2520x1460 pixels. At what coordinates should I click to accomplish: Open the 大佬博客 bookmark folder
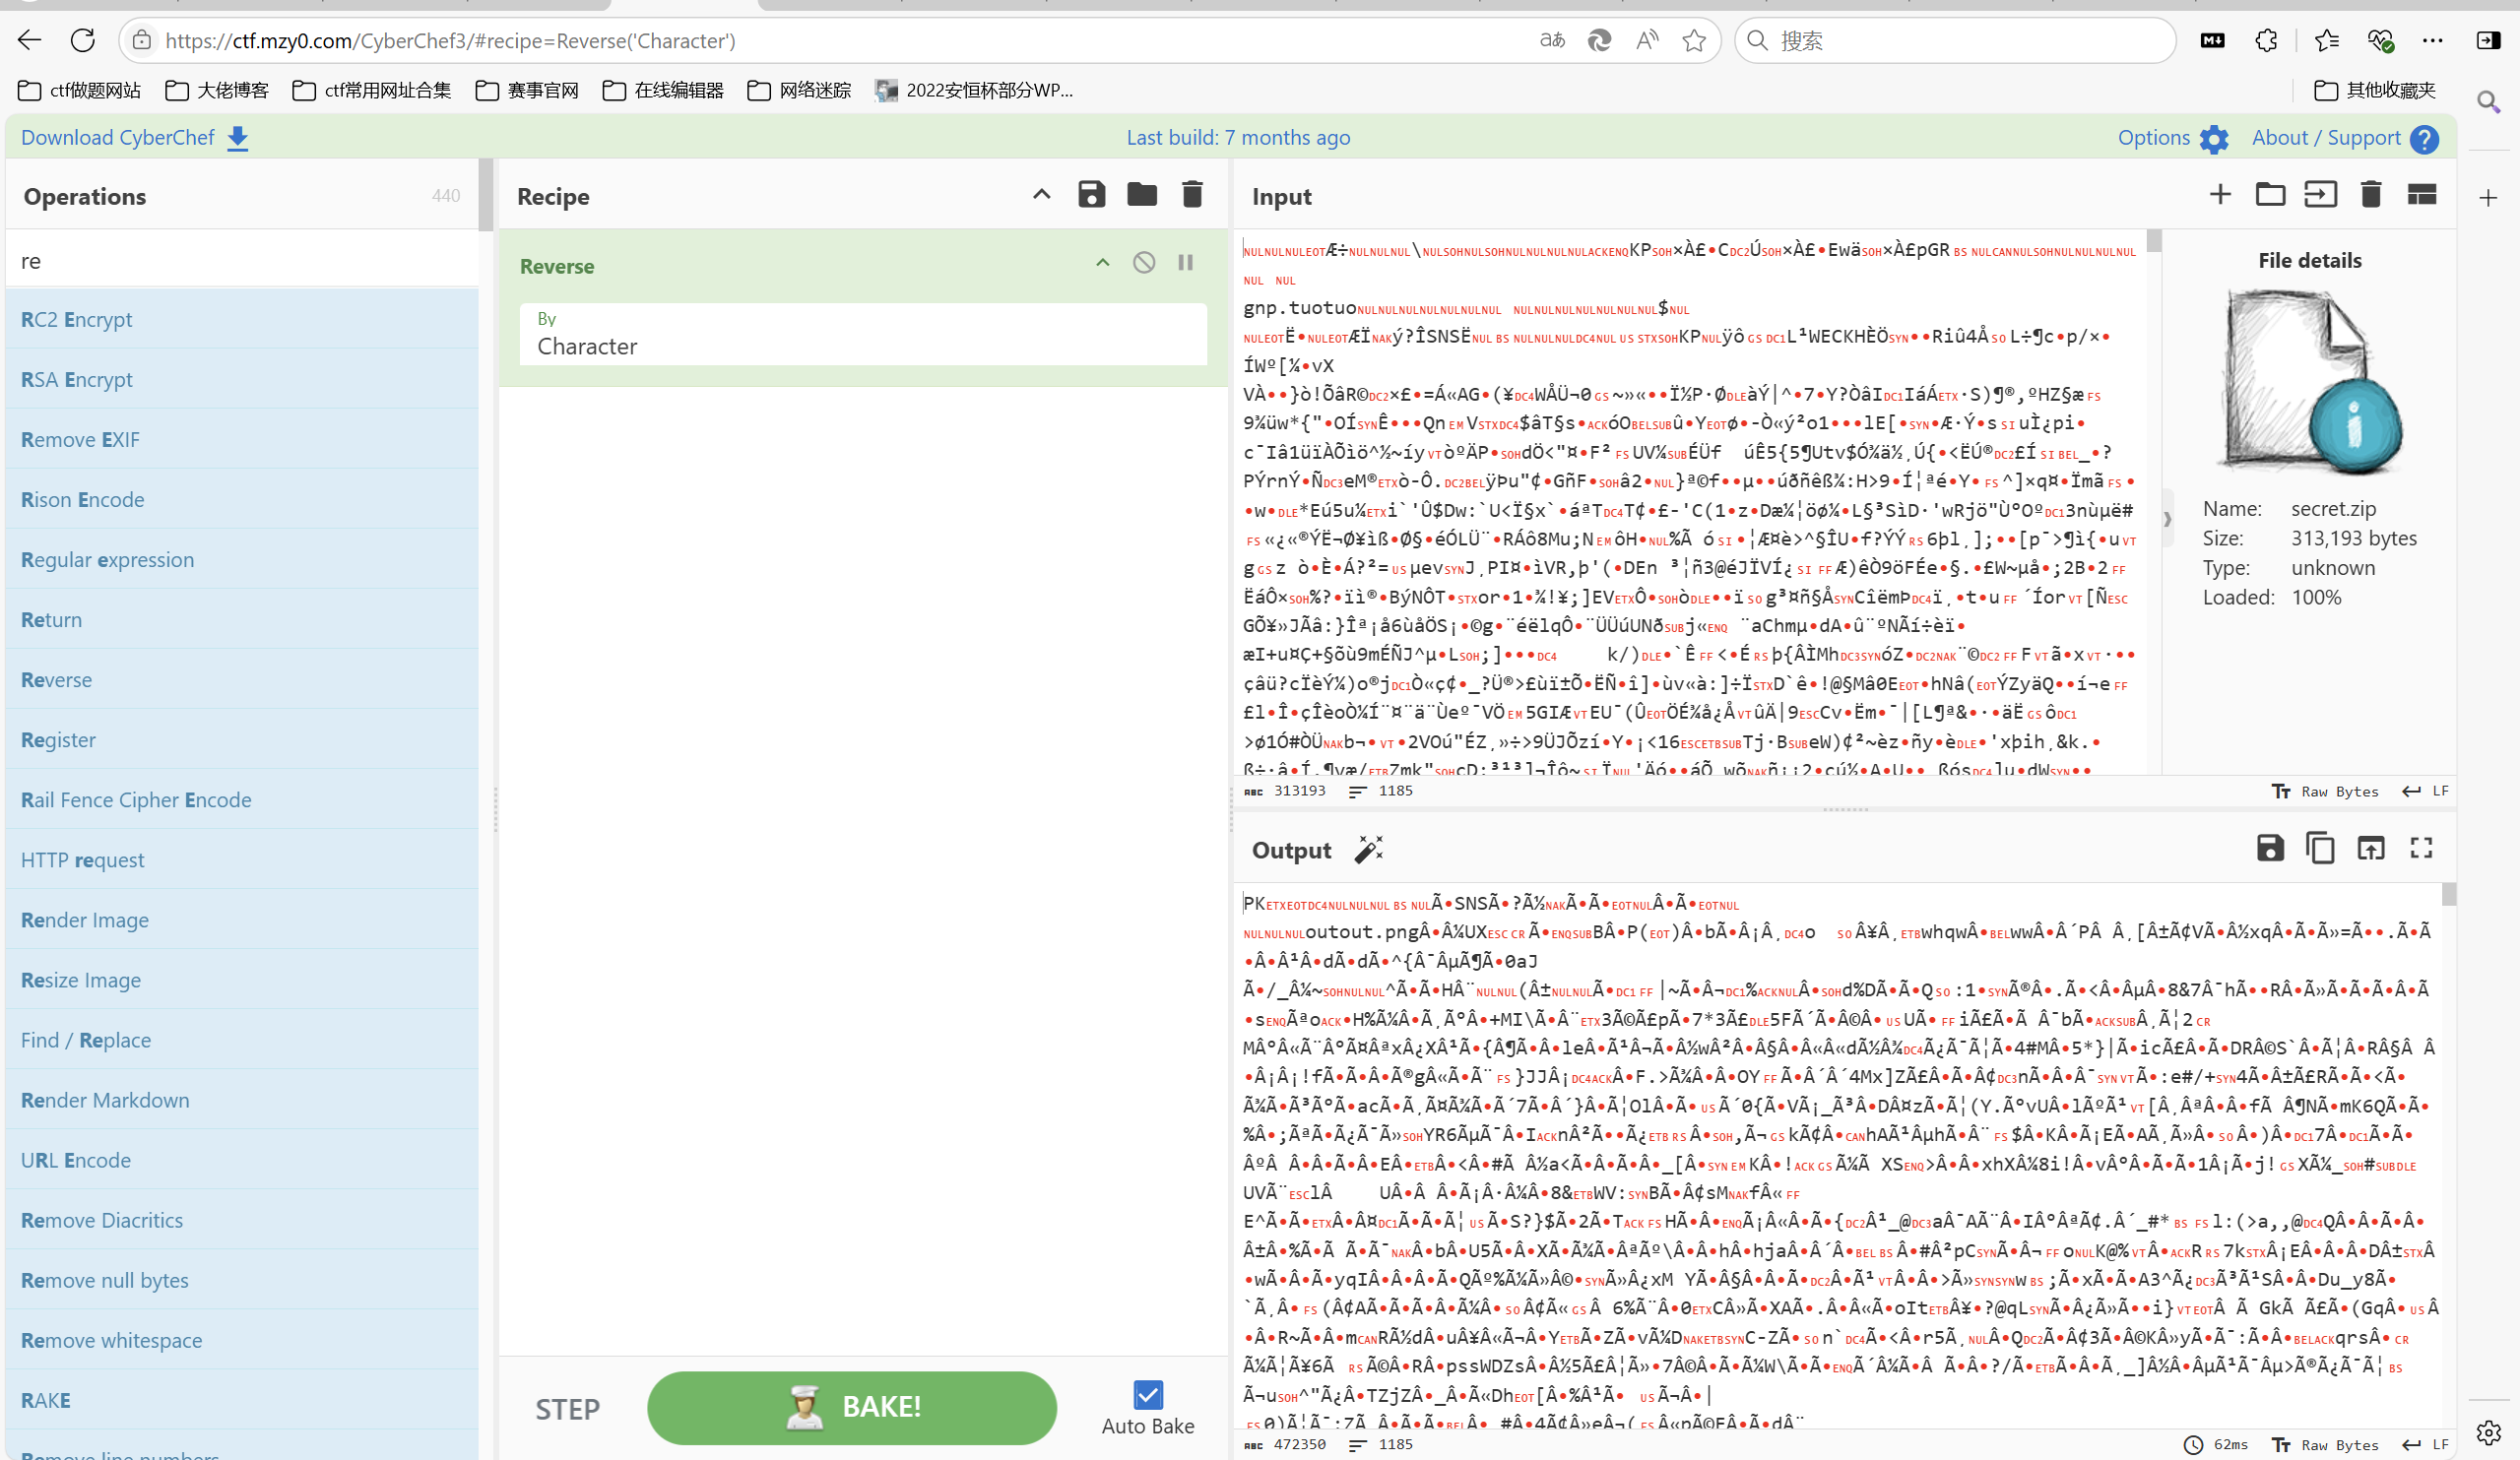tap(217, 90)
